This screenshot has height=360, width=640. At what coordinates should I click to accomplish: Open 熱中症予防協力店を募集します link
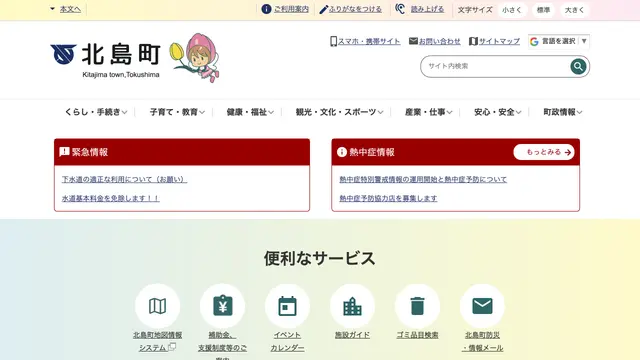coord(388,198)
